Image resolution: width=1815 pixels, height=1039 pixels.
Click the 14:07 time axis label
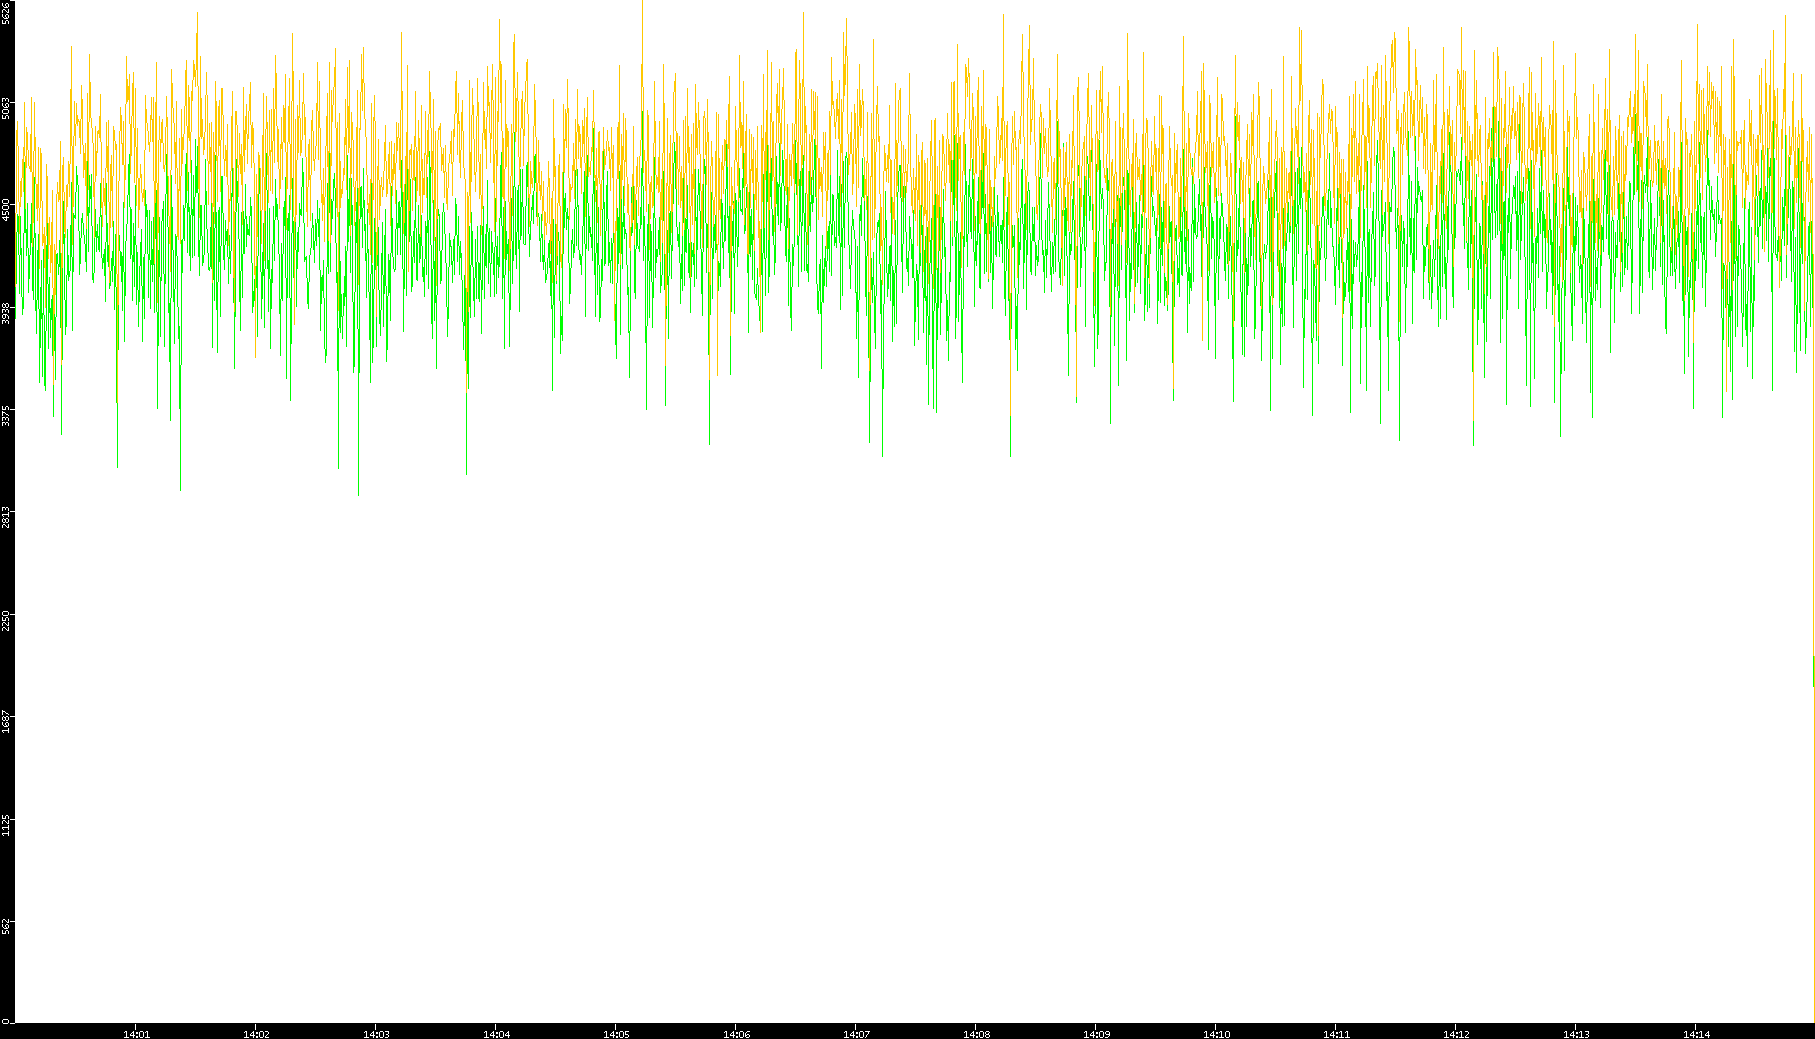pyautogui.click(x=857, y=1034)
